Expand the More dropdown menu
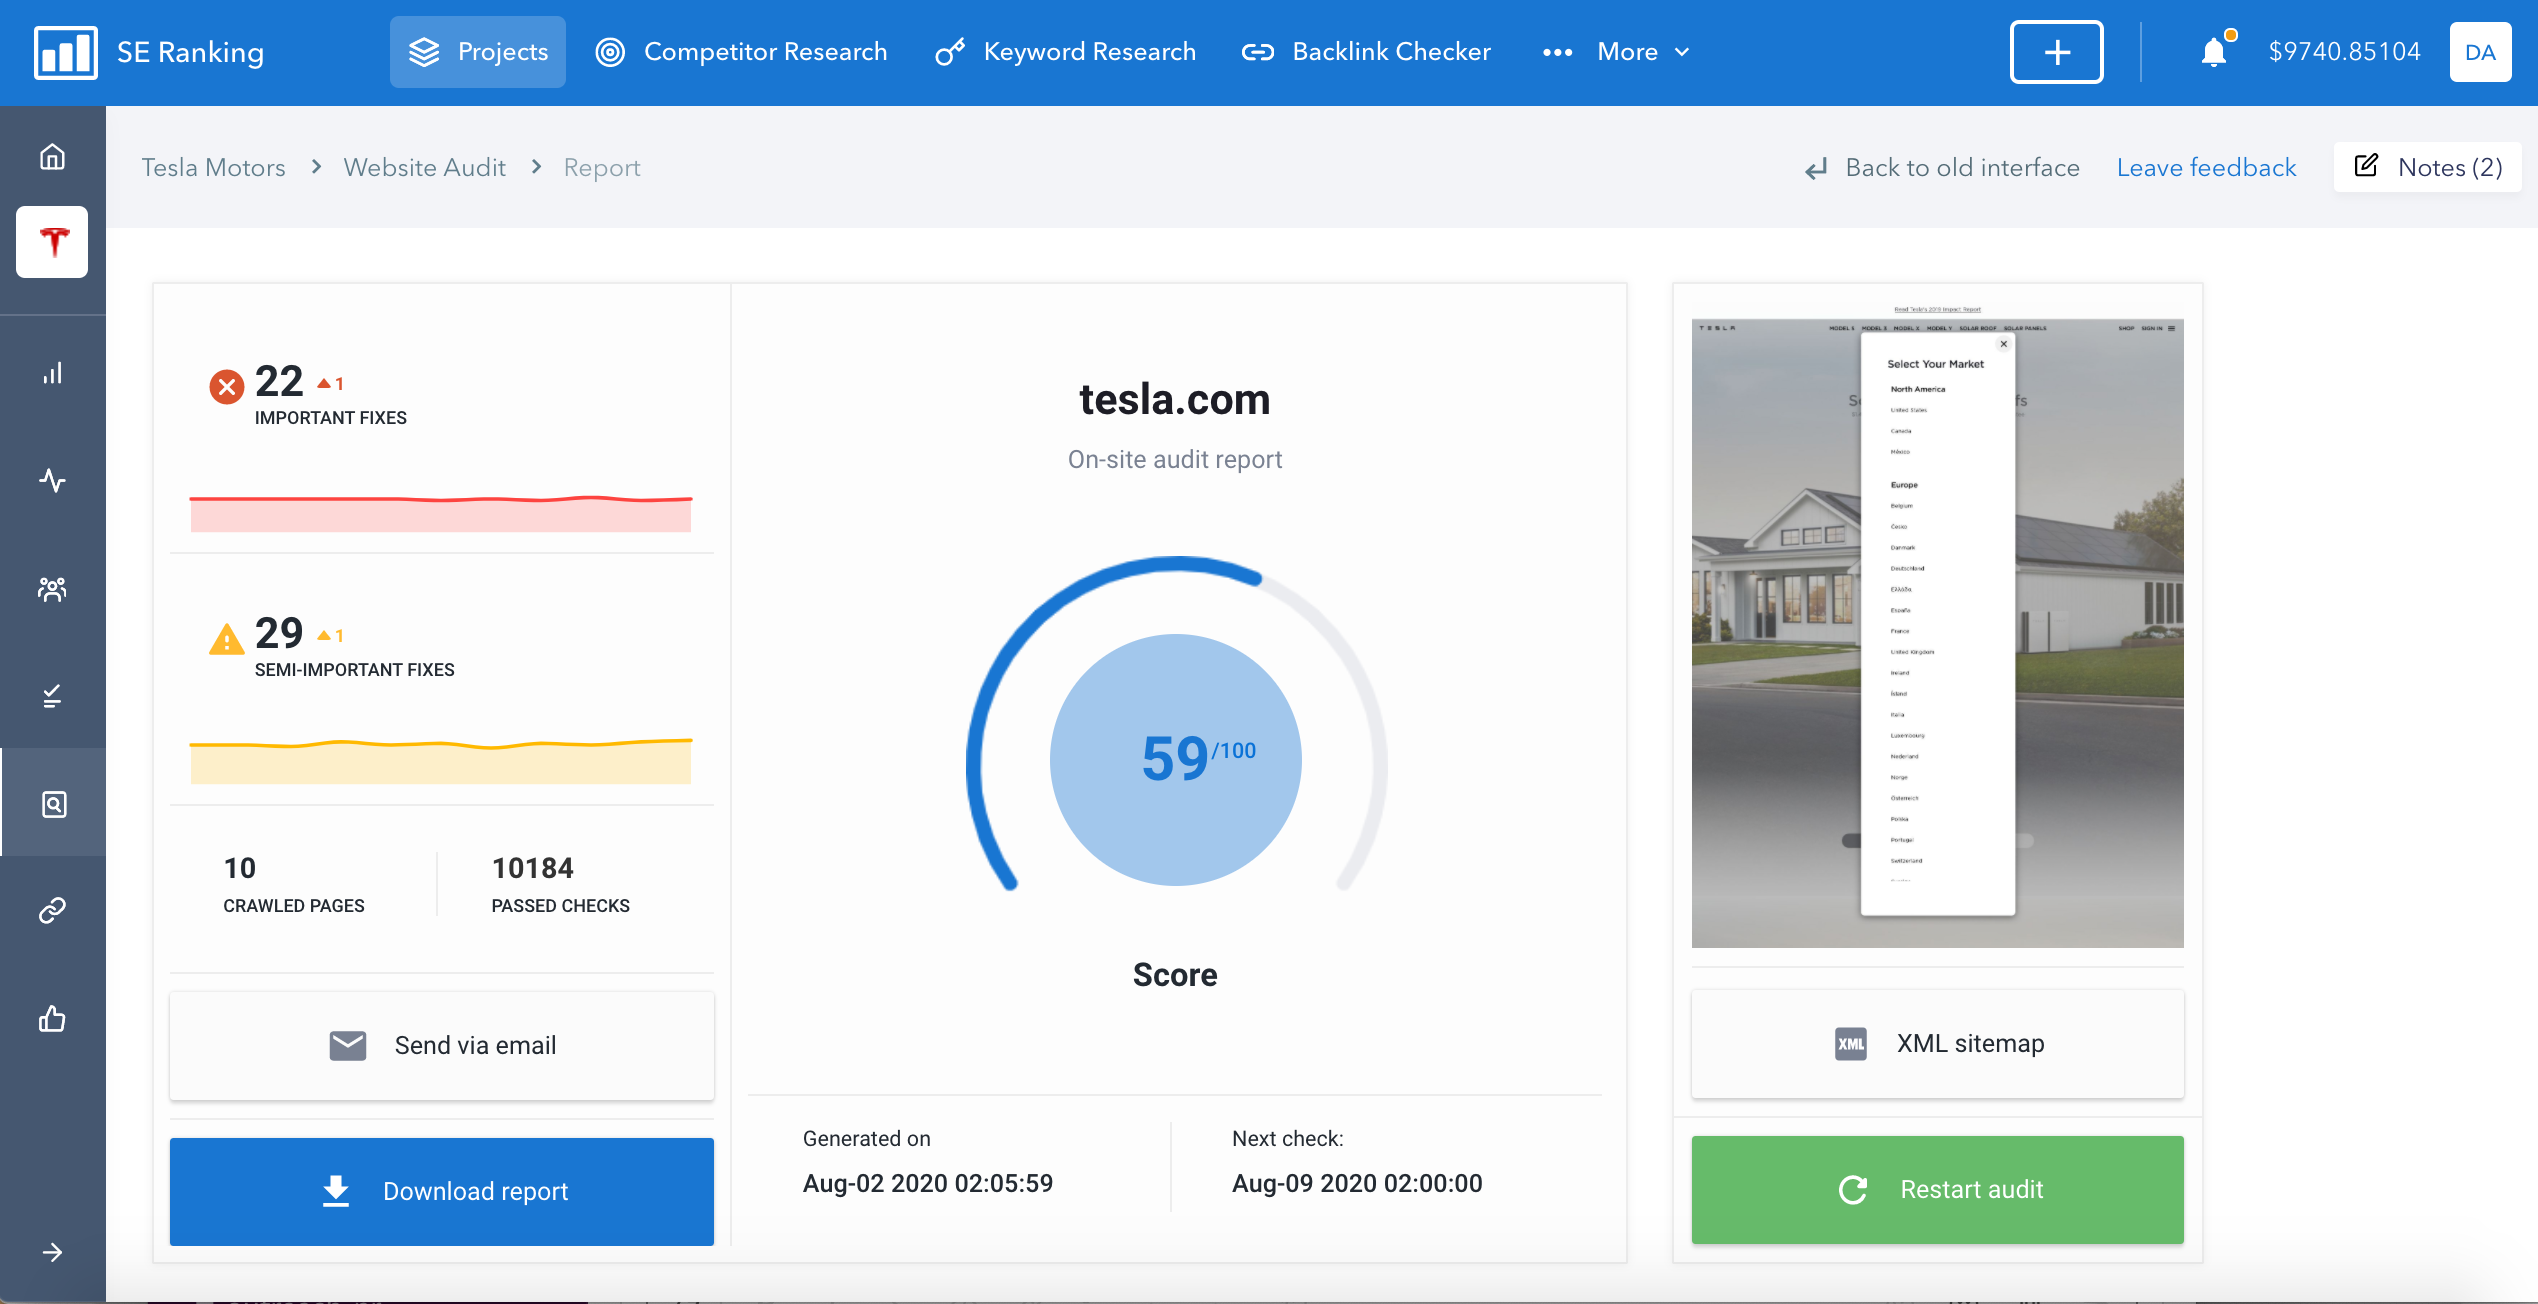Viewport: 2538px width, 1304px height. pos(1617,52)
